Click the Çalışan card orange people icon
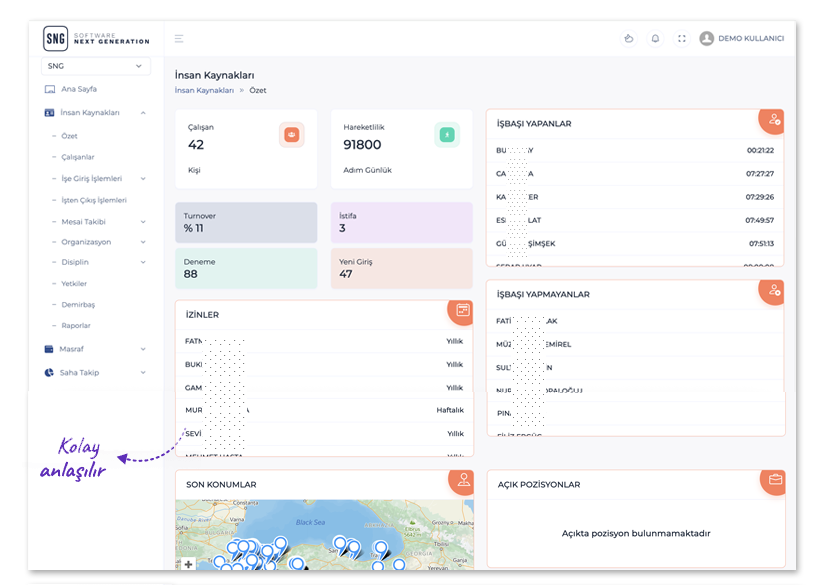Screen dimensions: 827x585 point(291,134)
